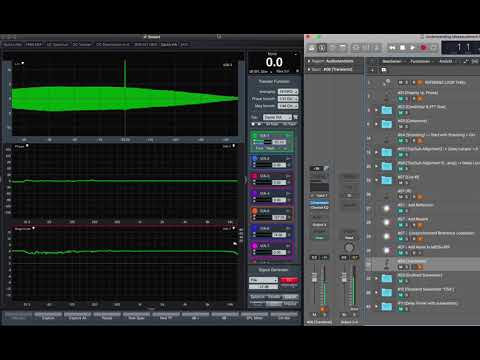Click the Magnitude plot label in Smaart
This screenshot has width=480, height=360.
pyautogui.click(x=22, y=229)
